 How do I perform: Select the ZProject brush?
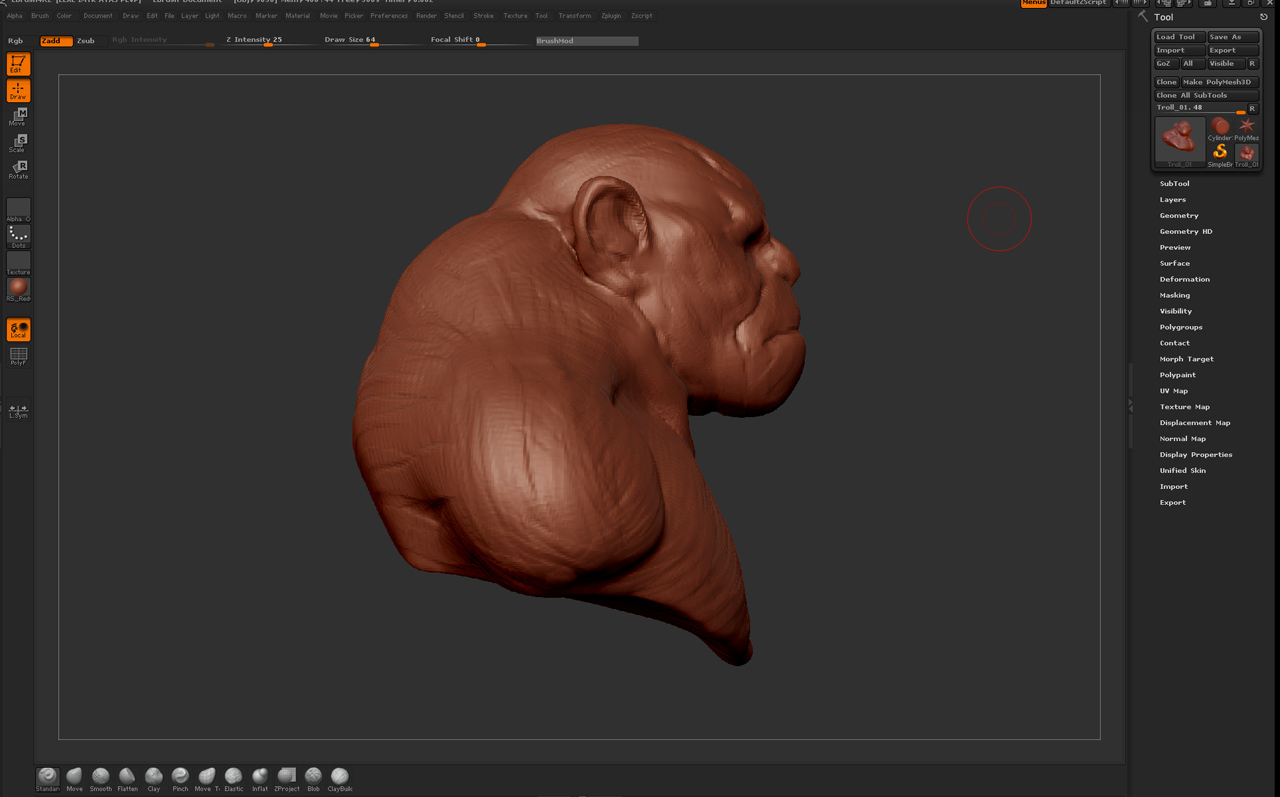click(287, 779)
